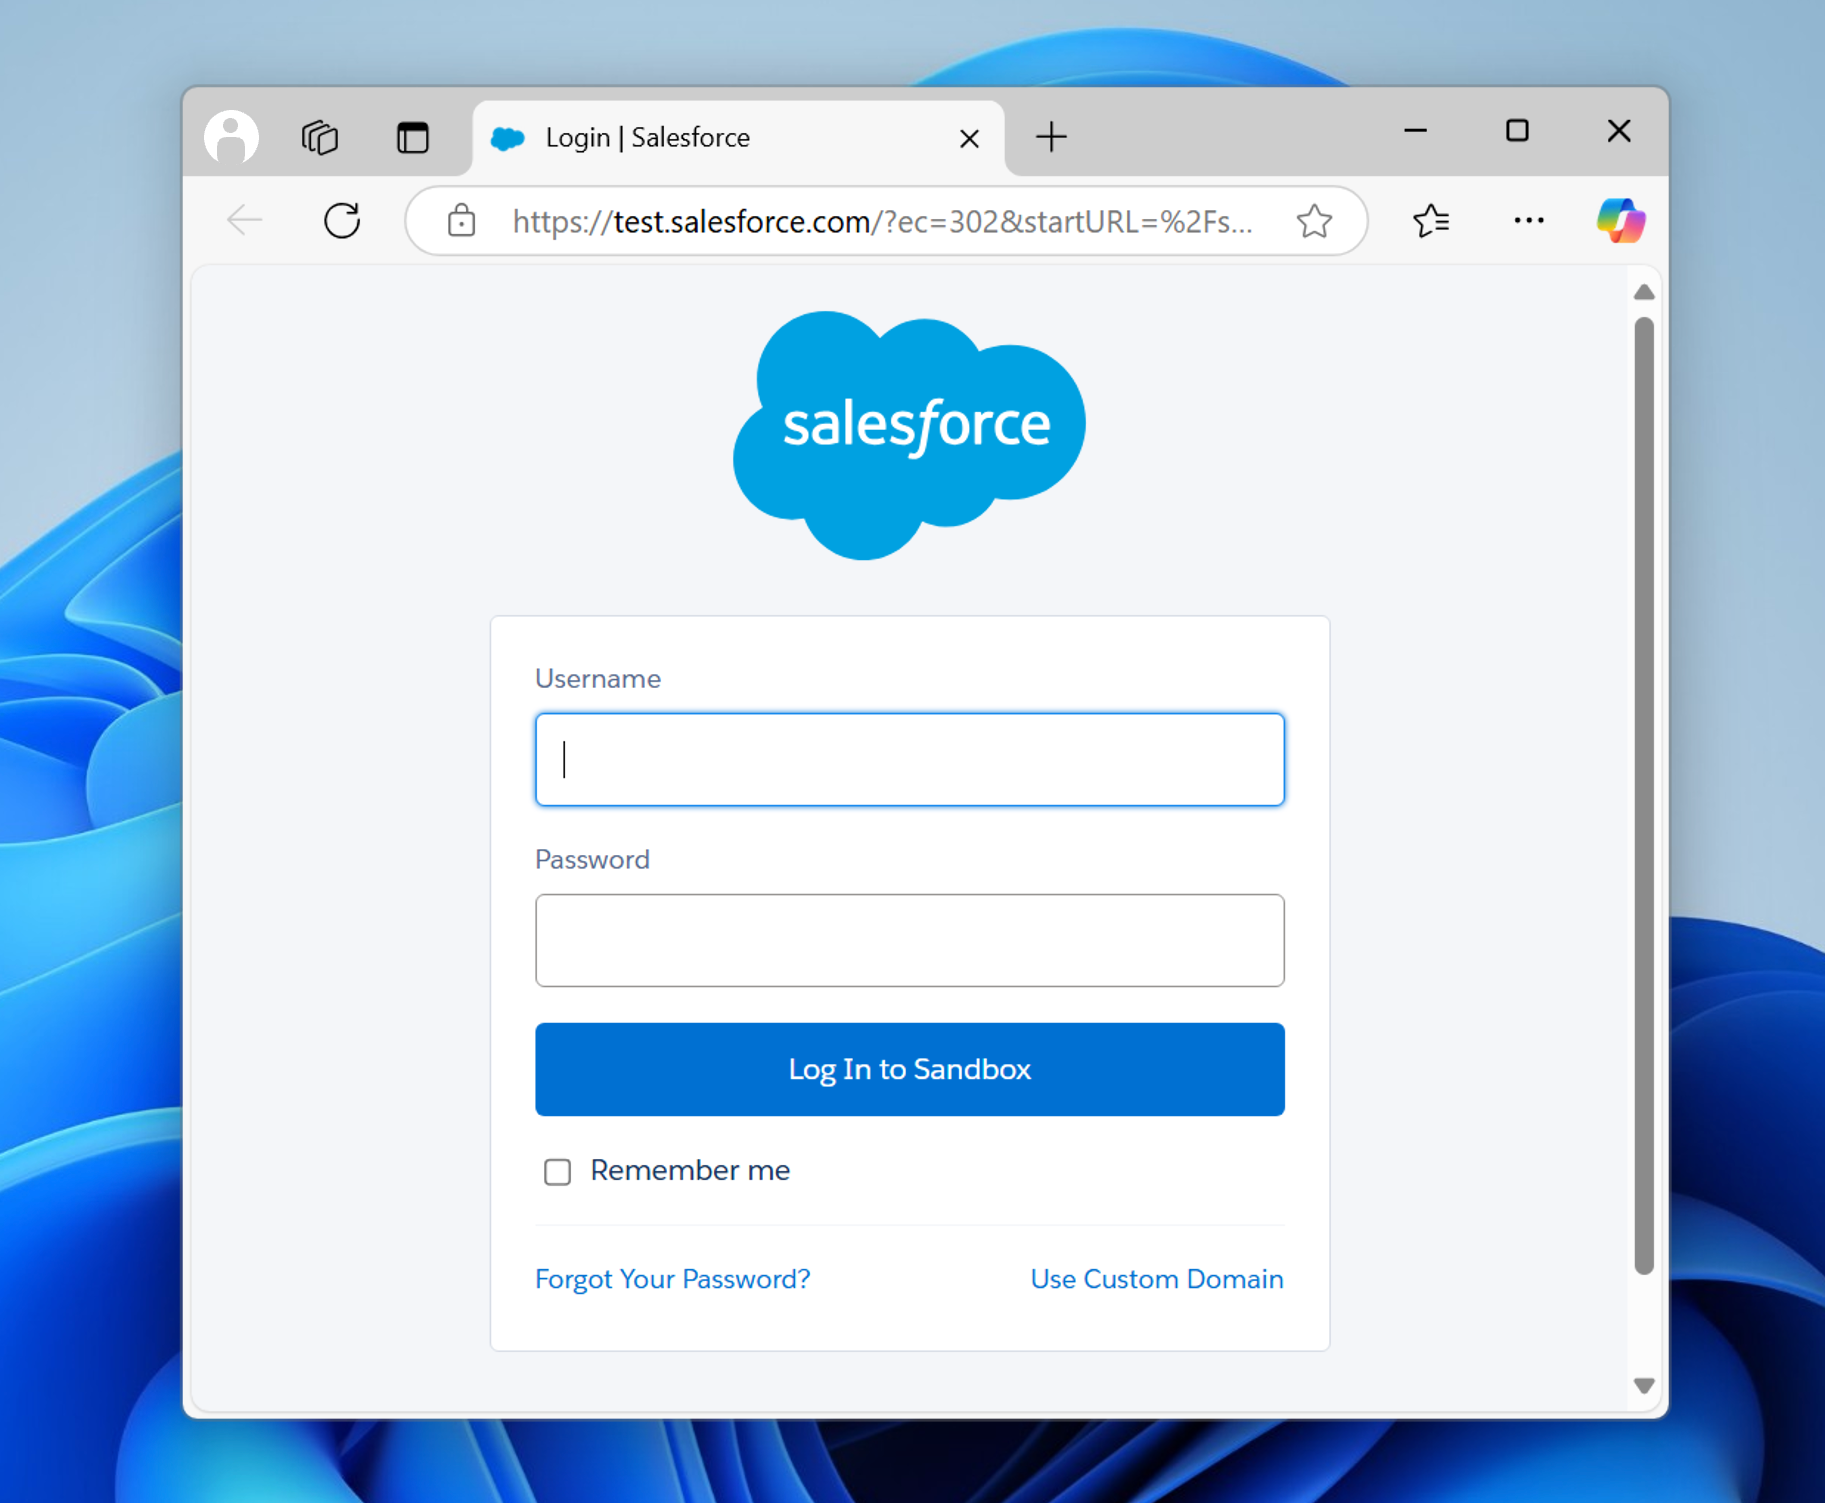View site information lock icon
This screenshot has width=1825, height=1503.
click(x=461, y=220)
